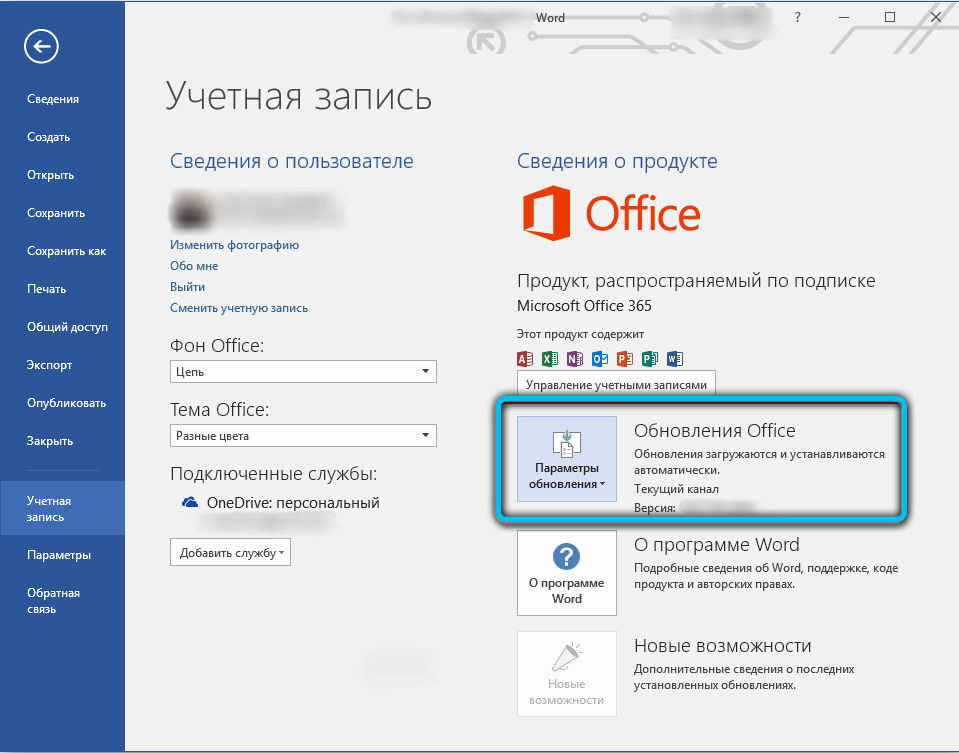The height and width of the screenshot is (753, 959).
Task: Go to Экспорт in the sidebar
Action: (49, 365)
